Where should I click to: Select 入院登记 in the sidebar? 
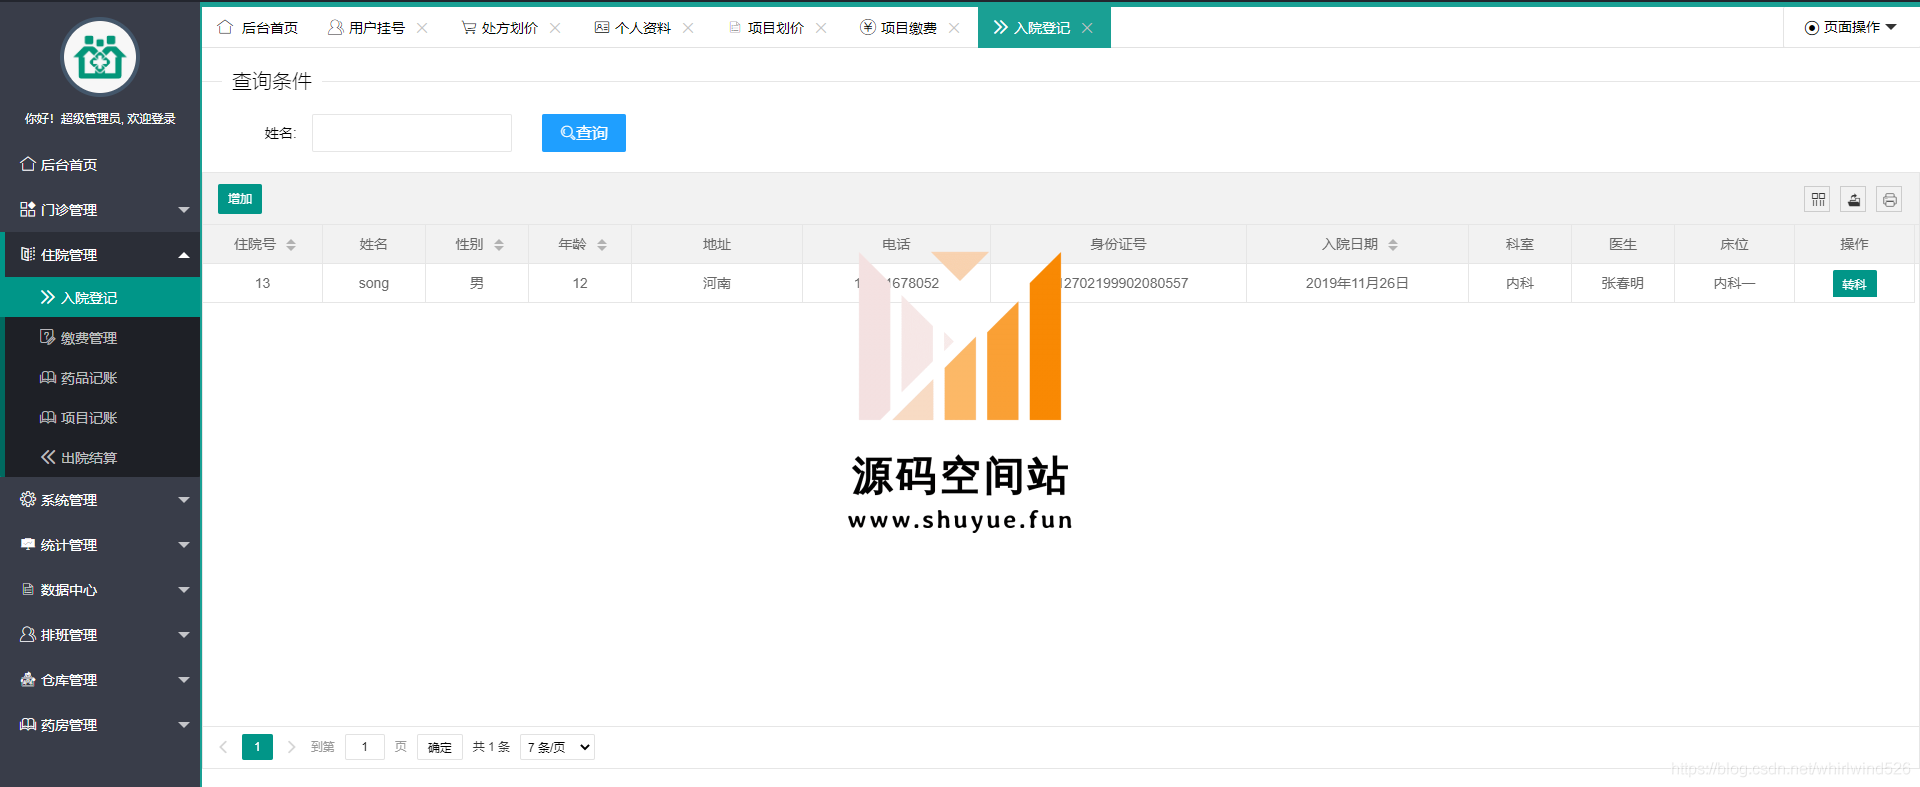tap(100, 297)
